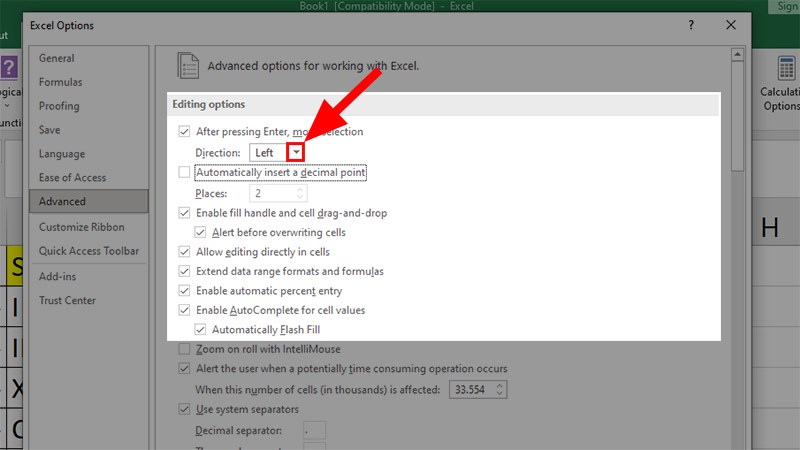Toggle Use system separators checkbox
Viewport: 800px width, 450px height.
pyautogui.click(x=184, y=409)
